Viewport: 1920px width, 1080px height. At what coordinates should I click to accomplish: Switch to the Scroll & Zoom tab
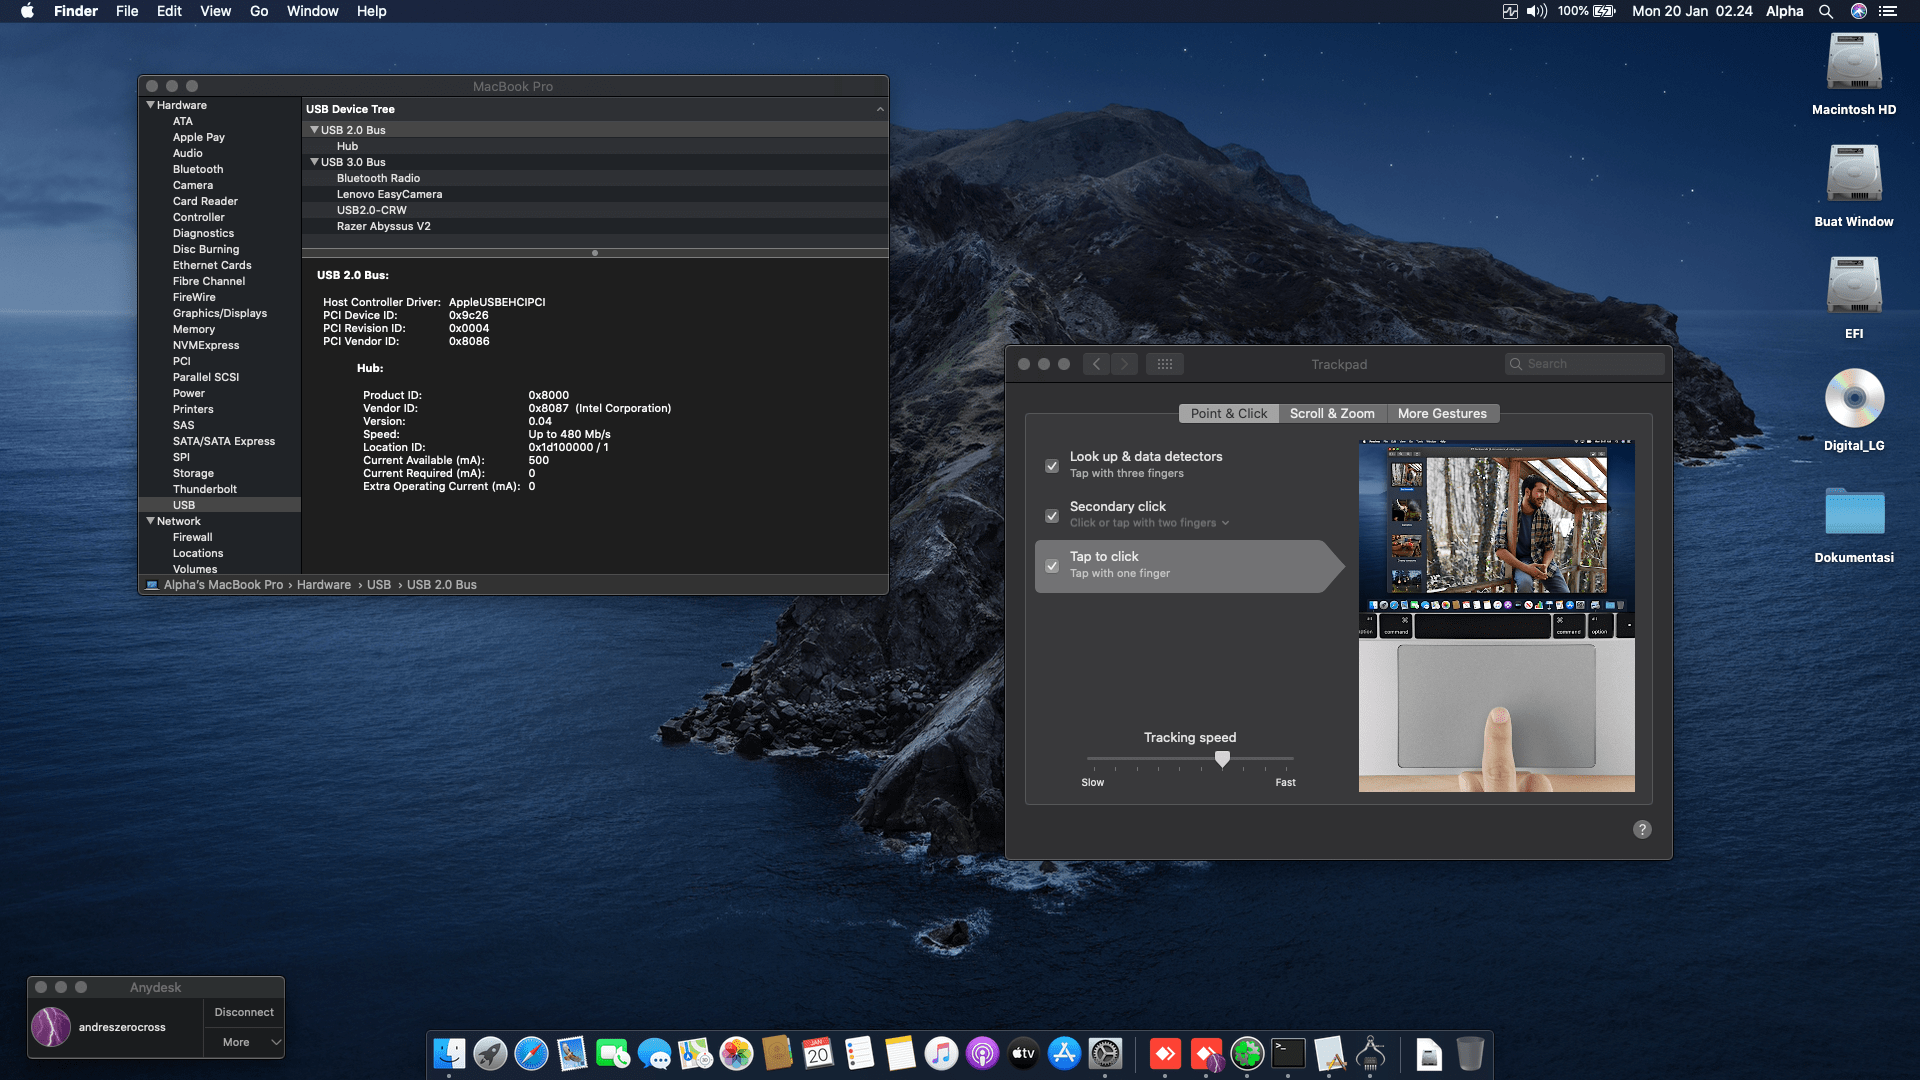pyautogui.click(x=1331, y=413)
